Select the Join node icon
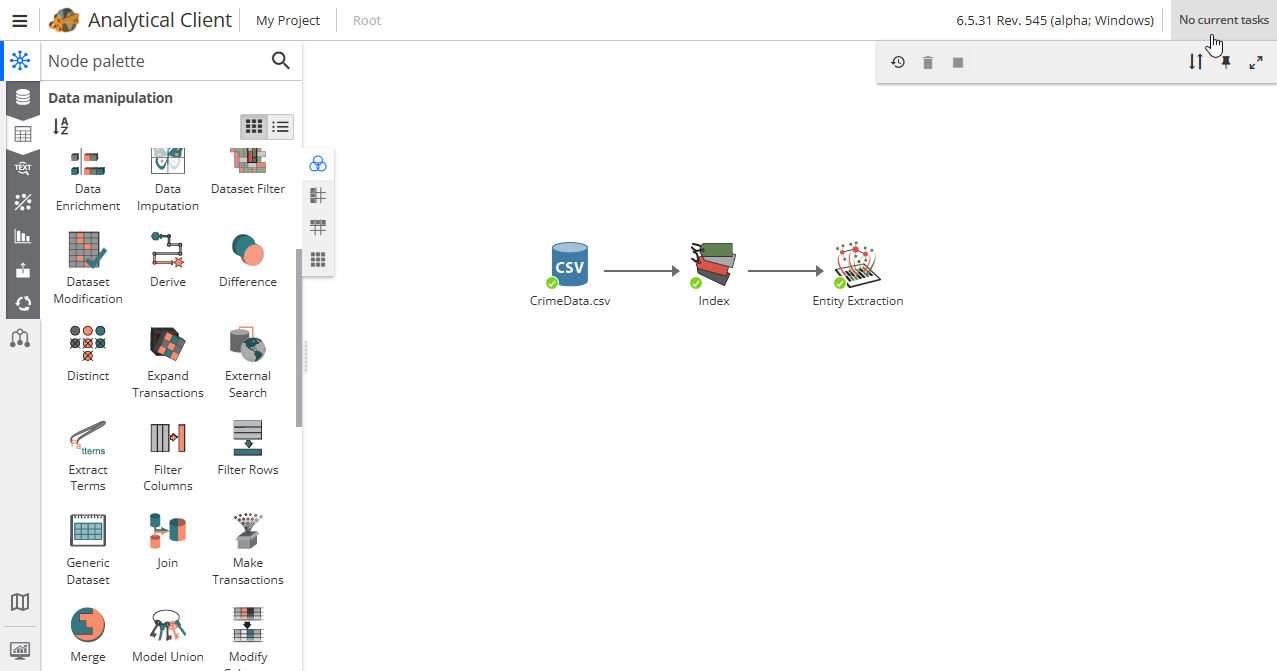Image resolution: width=1277 pixels, height=671 pixels. pyautogui.click(x=167, y=531)
